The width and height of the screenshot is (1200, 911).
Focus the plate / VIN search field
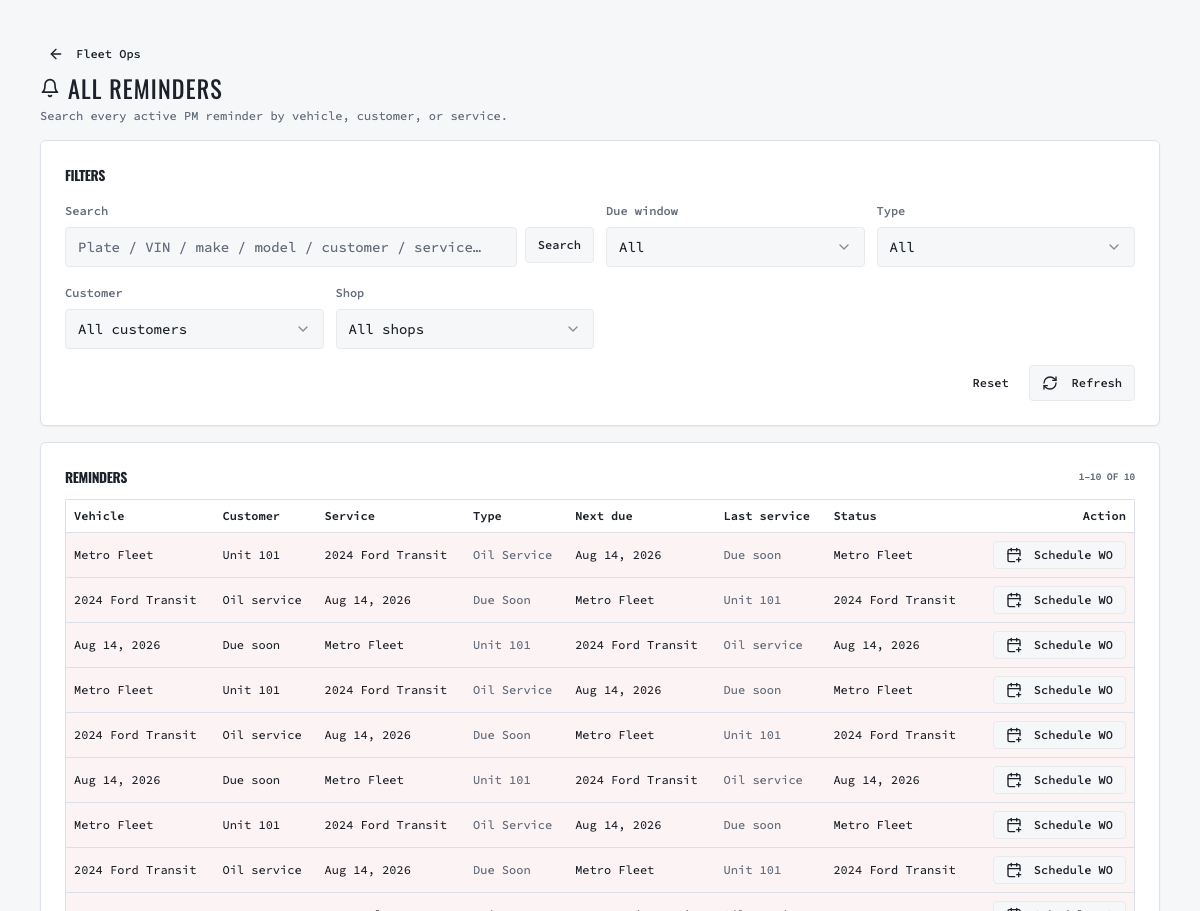[x=291, y=247]
